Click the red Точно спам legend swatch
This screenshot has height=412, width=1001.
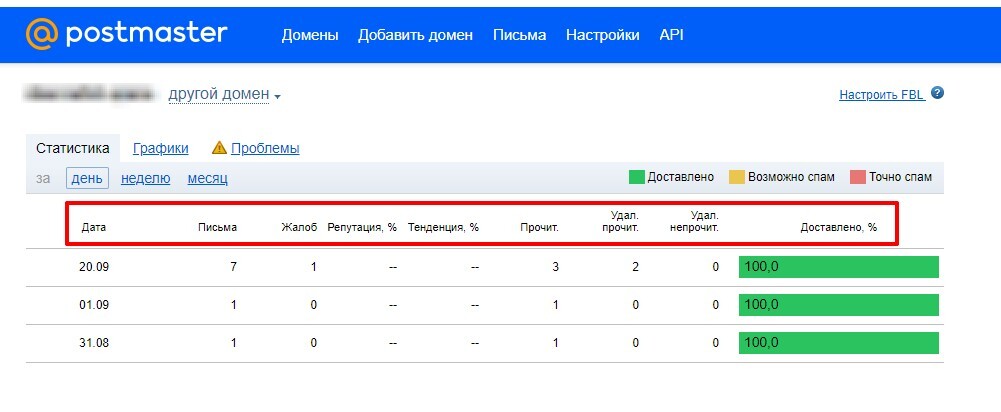click(857, 177)
